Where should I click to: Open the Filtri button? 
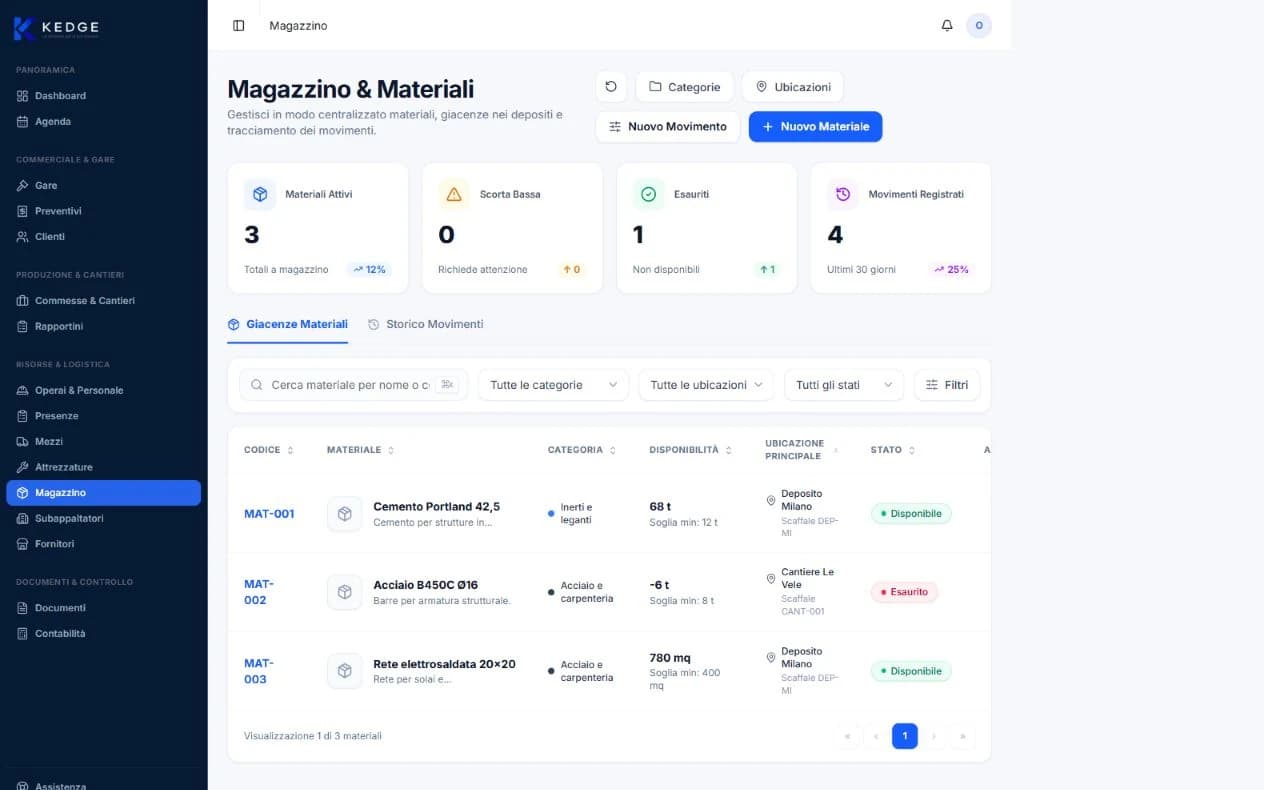(947, 385)
